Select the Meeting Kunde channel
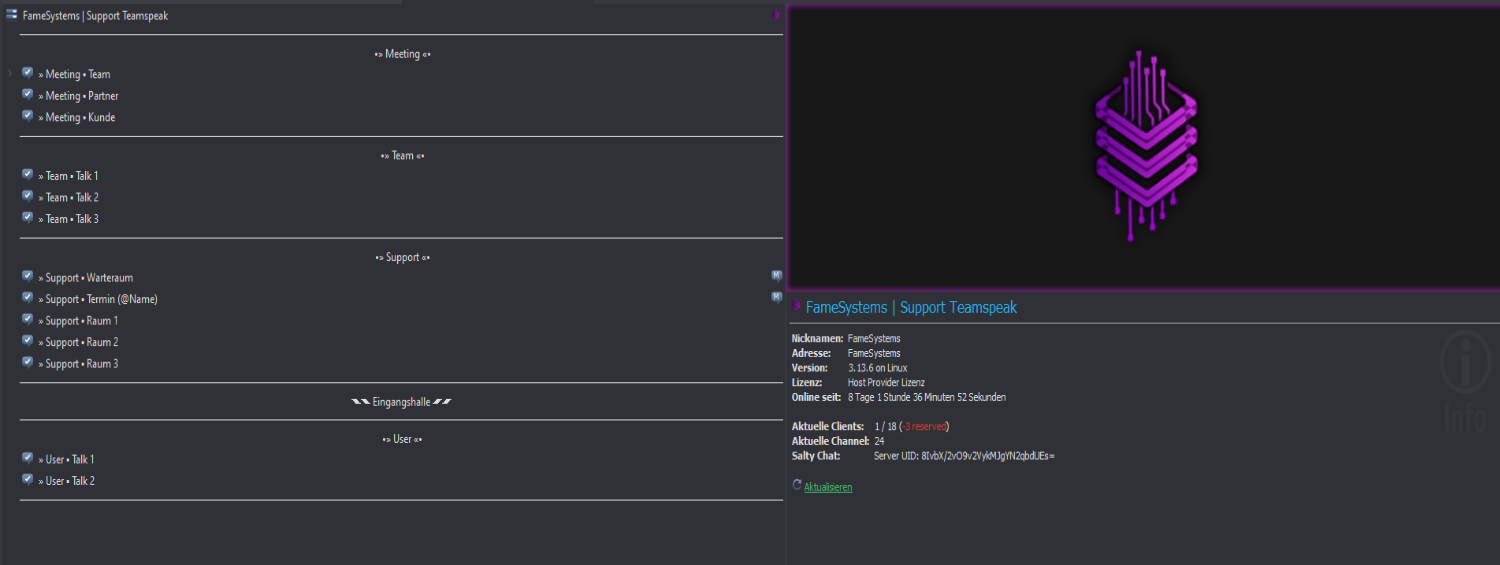The width and height of the screenshot is (1500, 565). tap(80, 118)
